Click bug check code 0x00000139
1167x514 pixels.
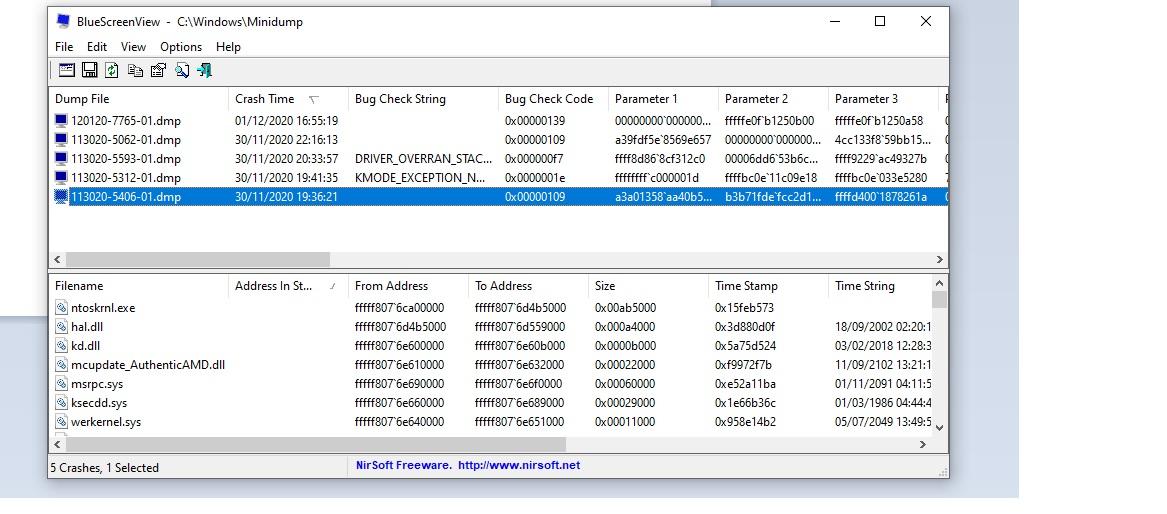tap(535, 121)
